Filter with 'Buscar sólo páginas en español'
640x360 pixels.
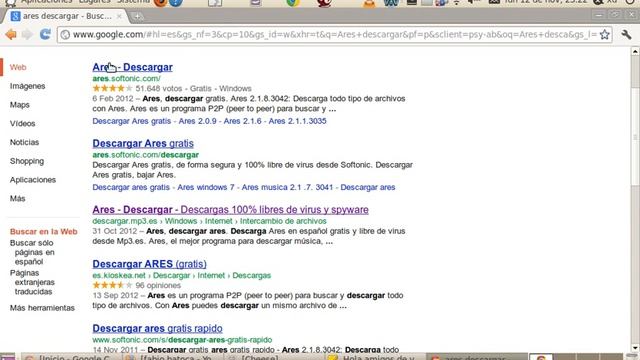click(32, 252)
